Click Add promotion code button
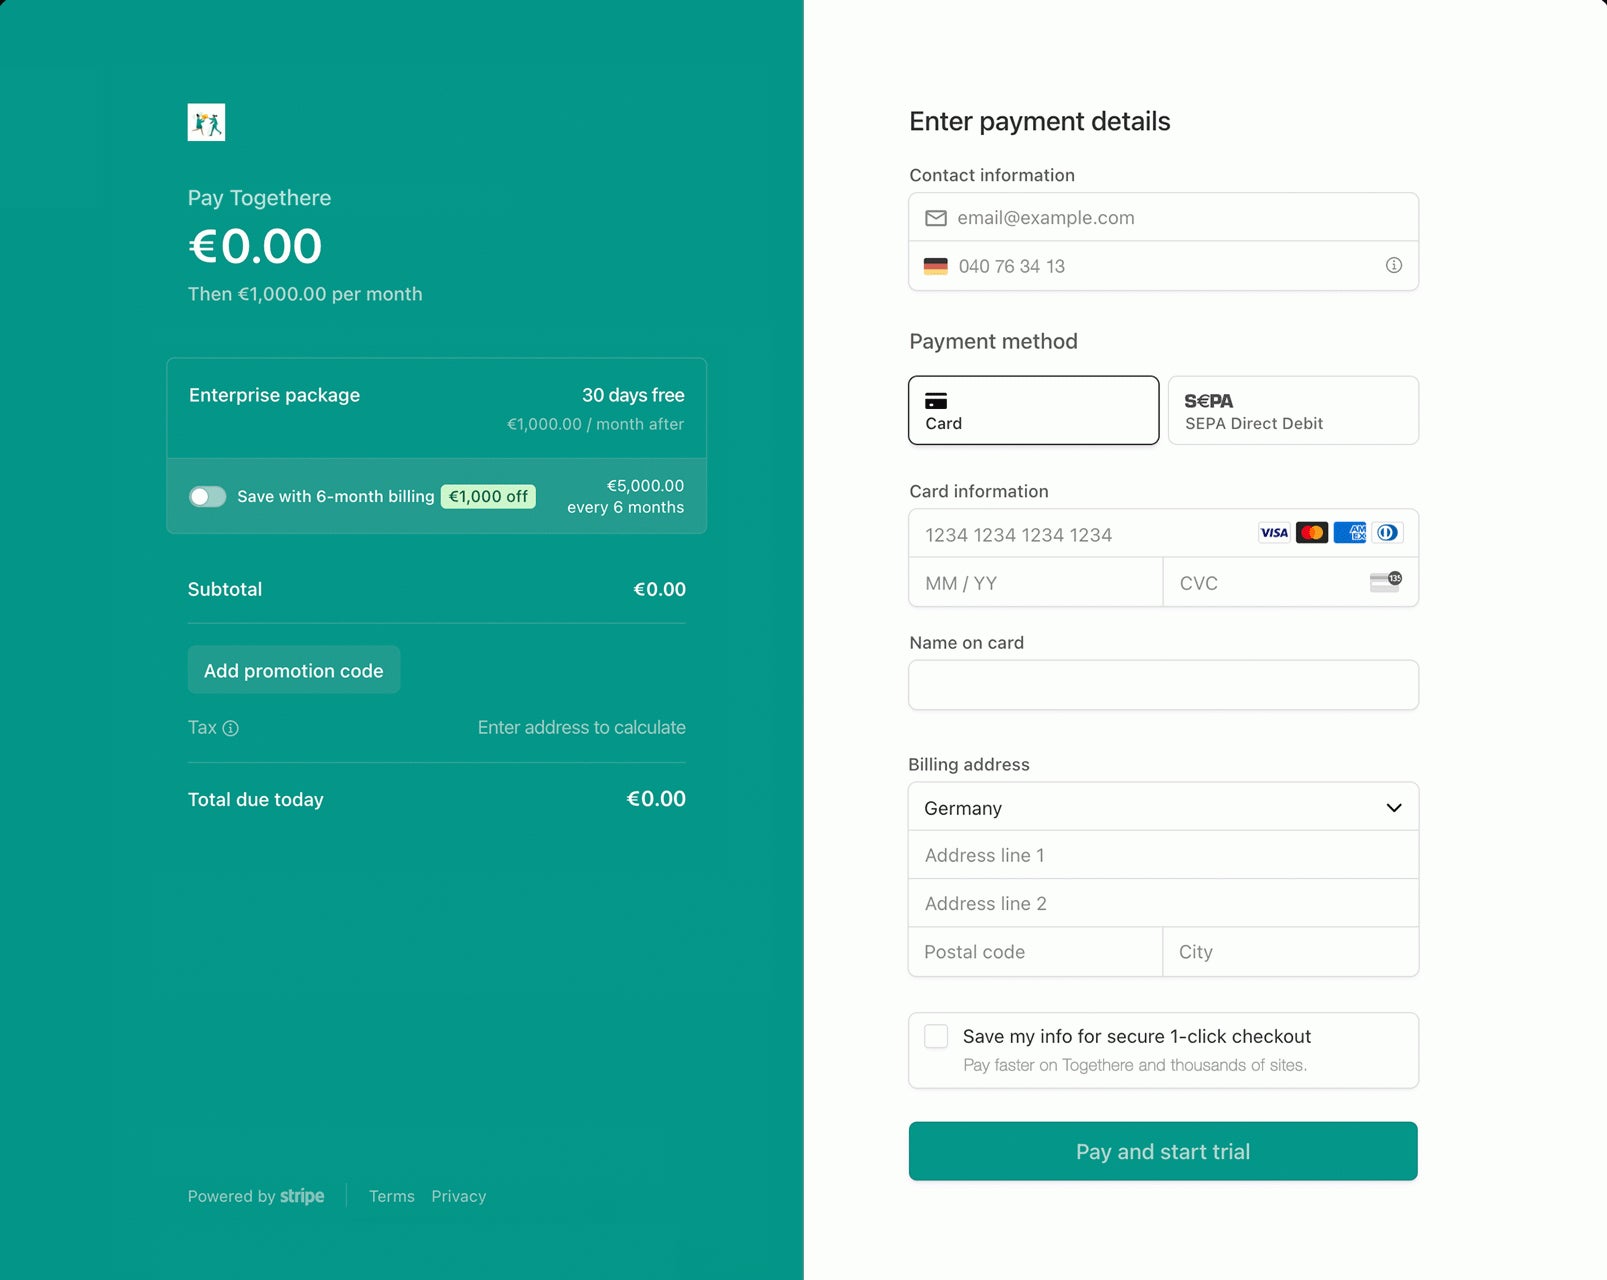The image size is (1607, 1280). (x=294, y=670)
